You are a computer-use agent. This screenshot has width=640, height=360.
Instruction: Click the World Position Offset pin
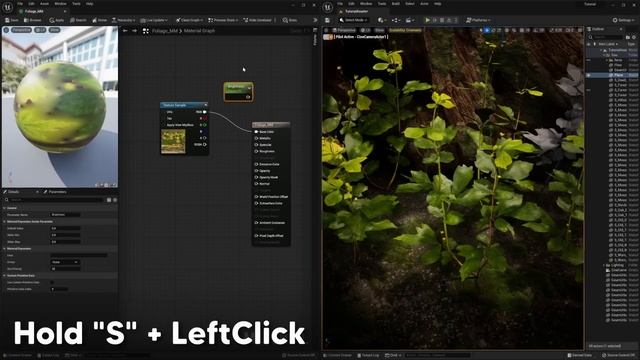coord(256,197)
